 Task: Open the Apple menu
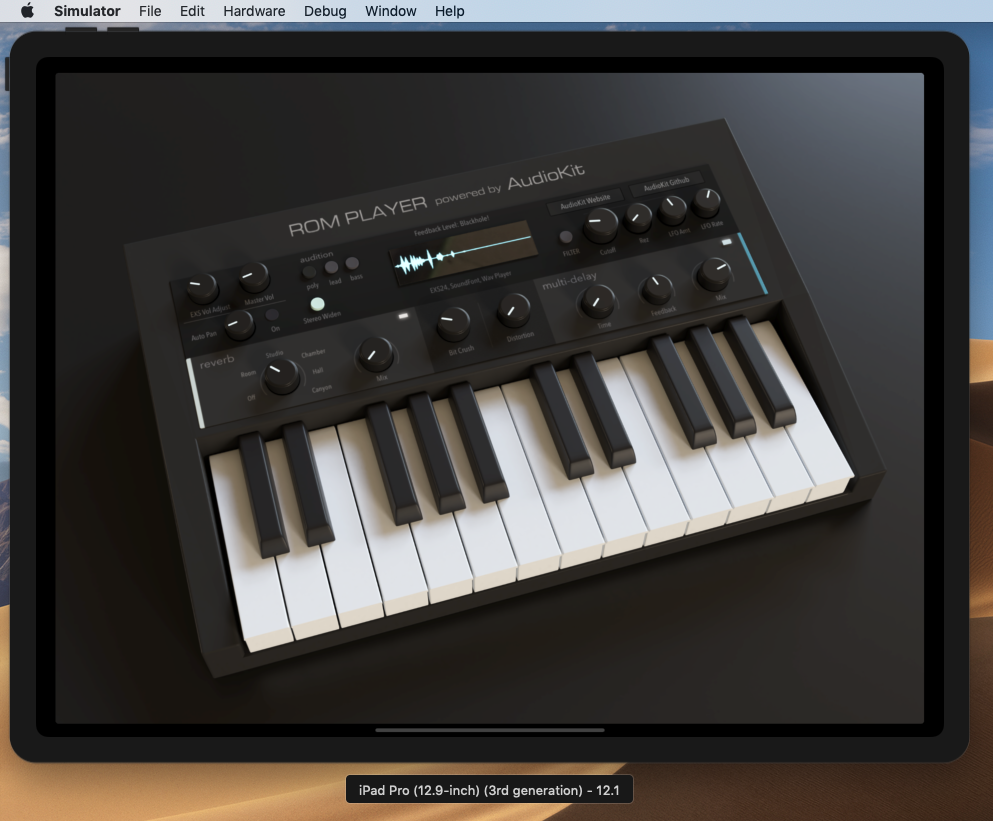pyautogui.click(x=27, y=11)
